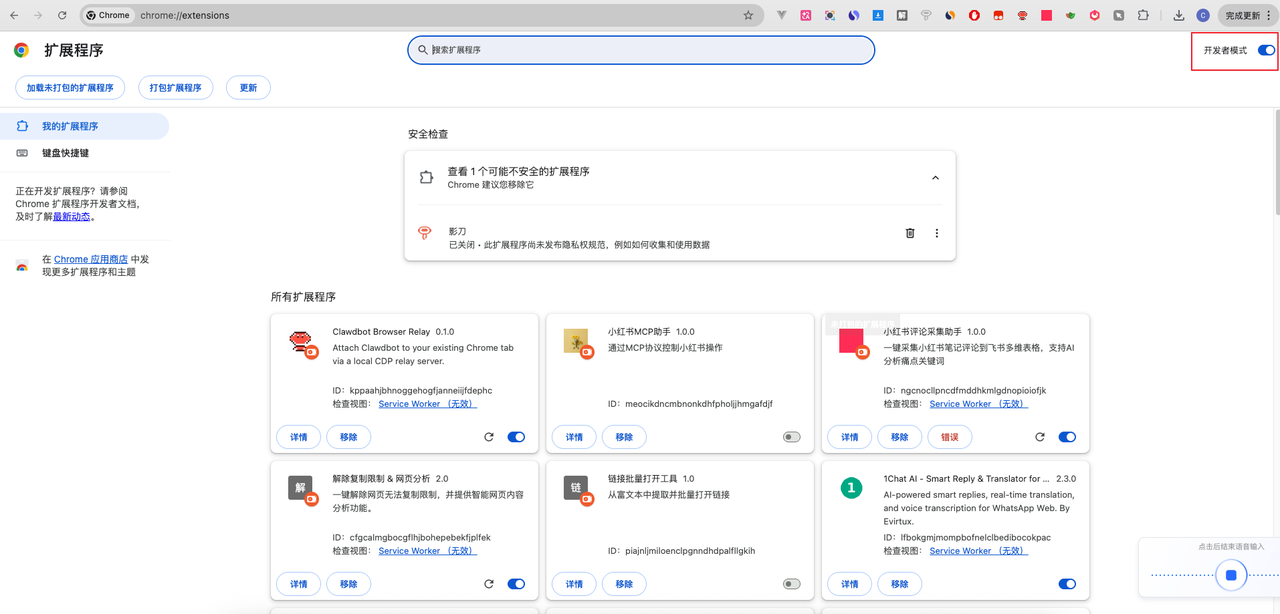
Task: Click 移除 on the 链接批量打开工具 card
Action: (624, 584)
